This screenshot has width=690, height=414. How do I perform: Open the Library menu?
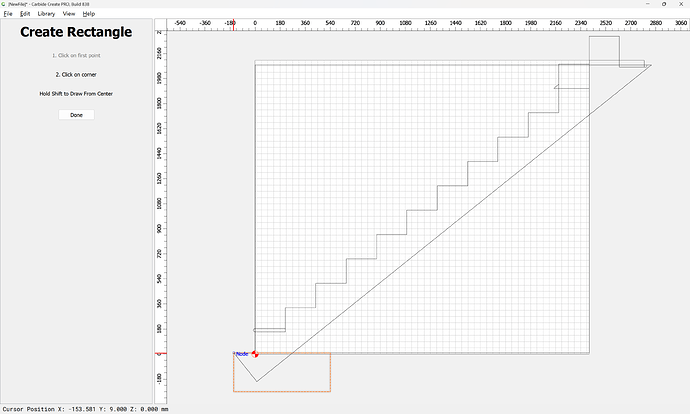tap(46, 14)
